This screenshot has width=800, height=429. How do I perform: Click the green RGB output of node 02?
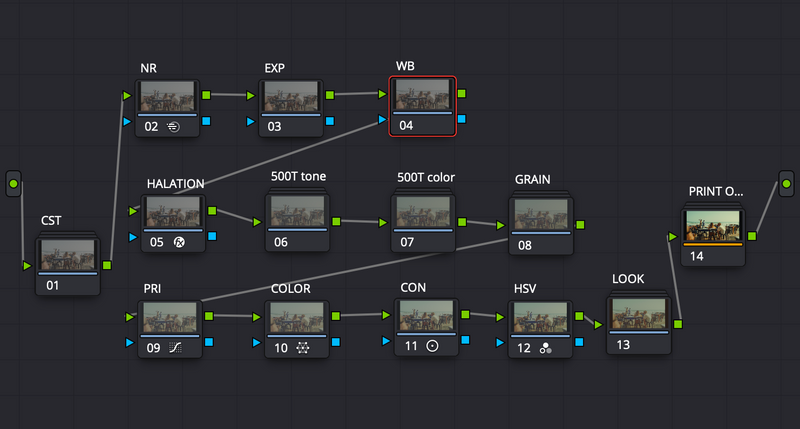point(206,95)
